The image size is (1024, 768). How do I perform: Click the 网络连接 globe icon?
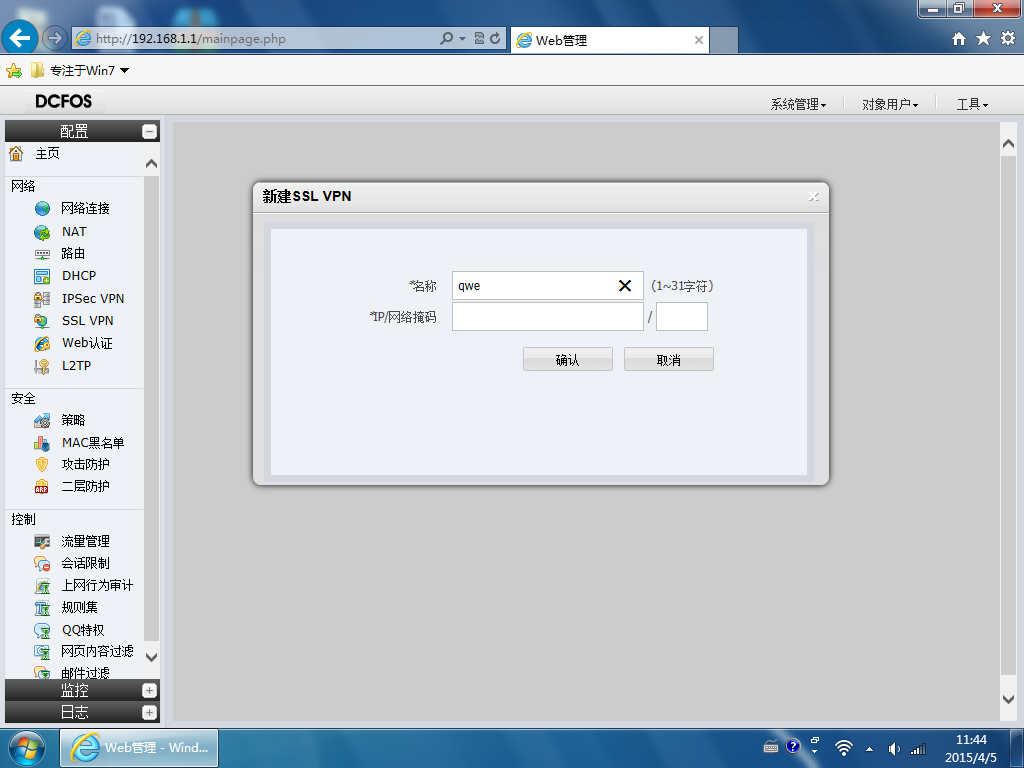42,208
